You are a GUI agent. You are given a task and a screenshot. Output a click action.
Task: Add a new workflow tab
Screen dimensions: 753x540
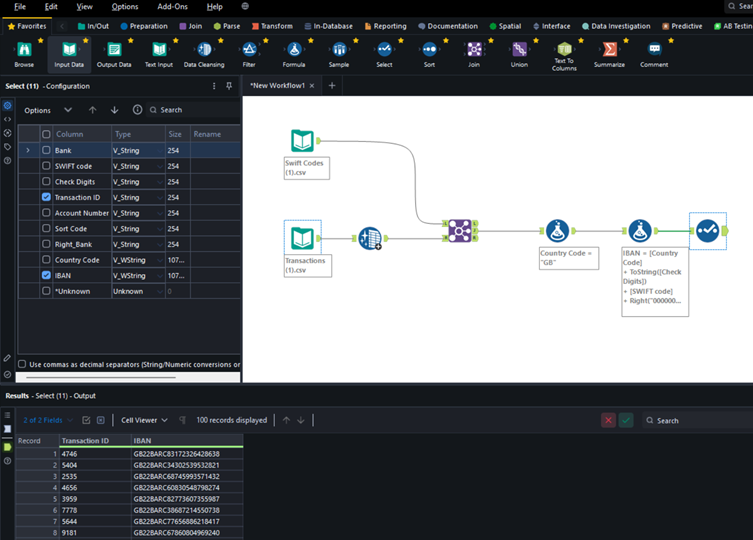pos(332,86)
